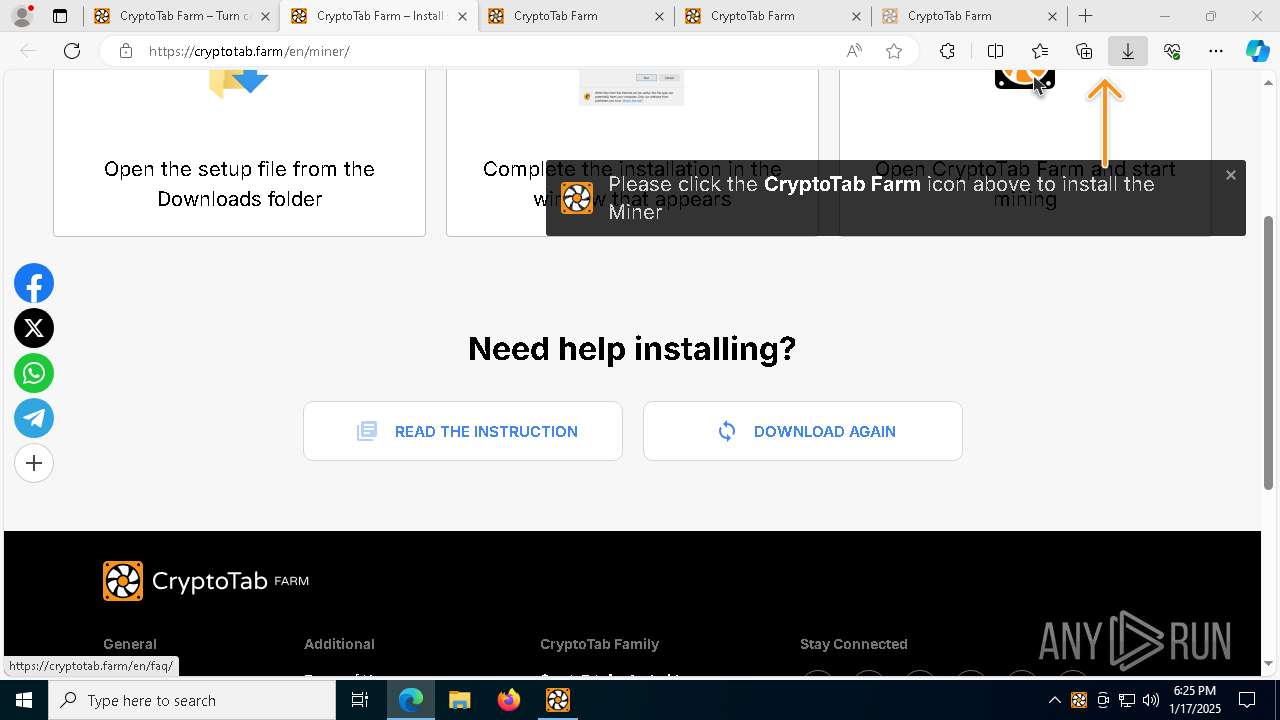Open volume control in system tray
1280x720 pixels.
point(1151,700)
